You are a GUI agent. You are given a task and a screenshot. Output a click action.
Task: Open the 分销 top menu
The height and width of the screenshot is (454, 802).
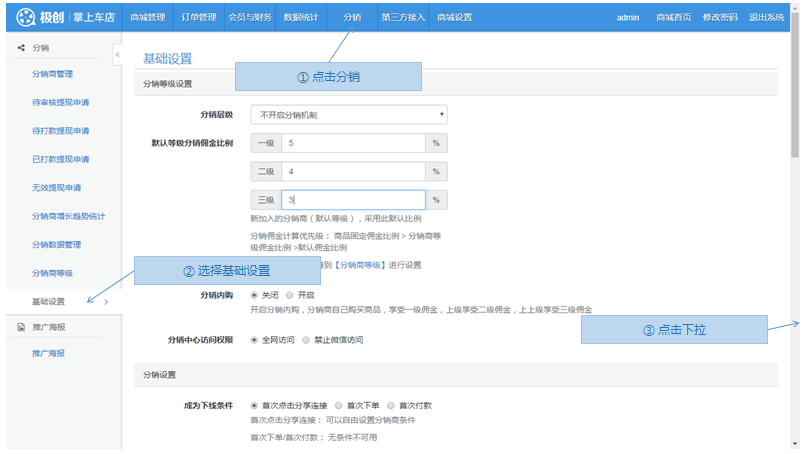coord(352,17)
